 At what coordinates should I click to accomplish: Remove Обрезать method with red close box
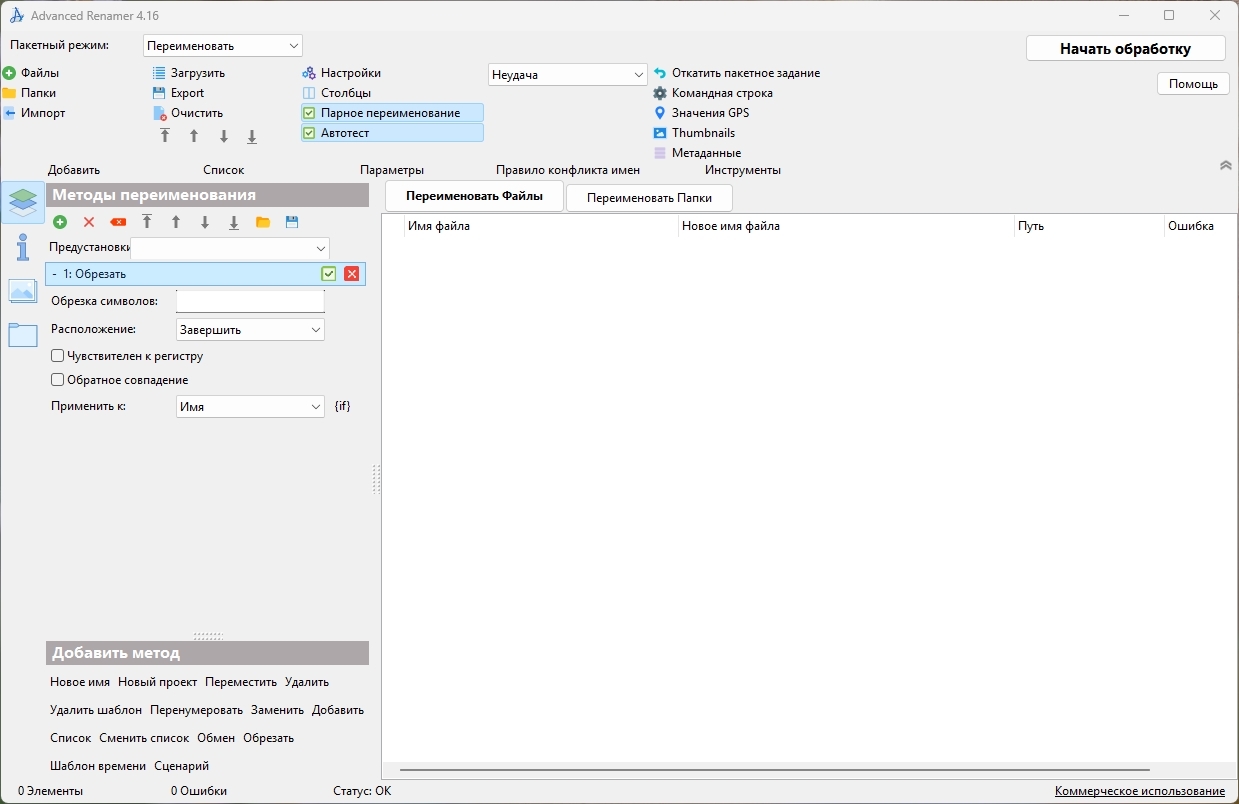(351, 274)
